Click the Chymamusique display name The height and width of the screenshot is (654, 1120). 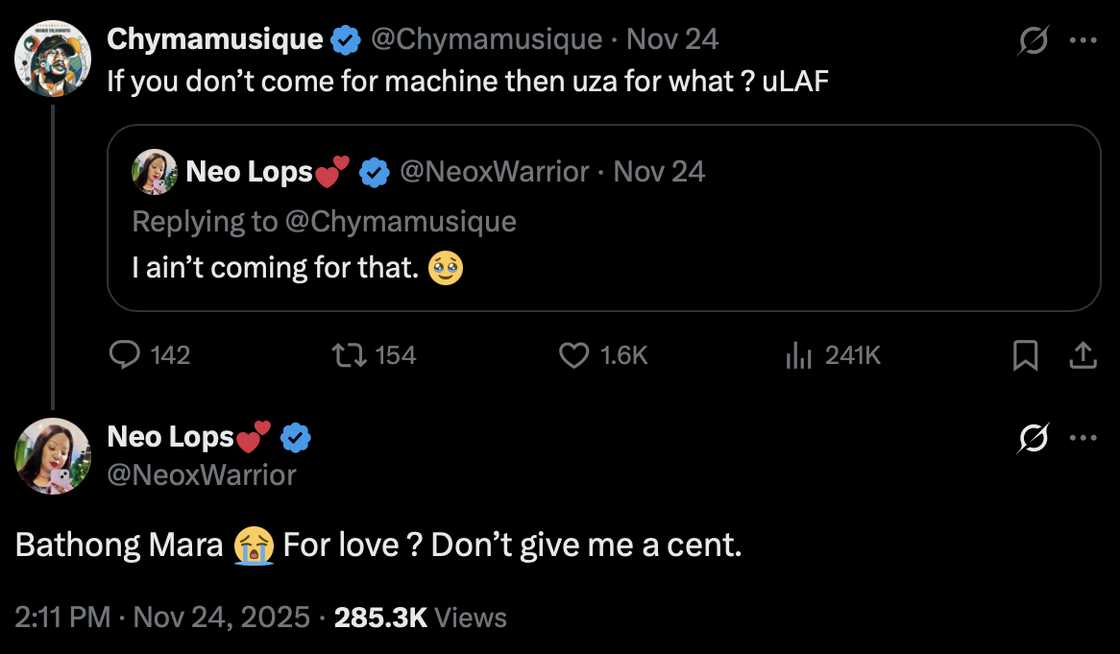point(214,39)
